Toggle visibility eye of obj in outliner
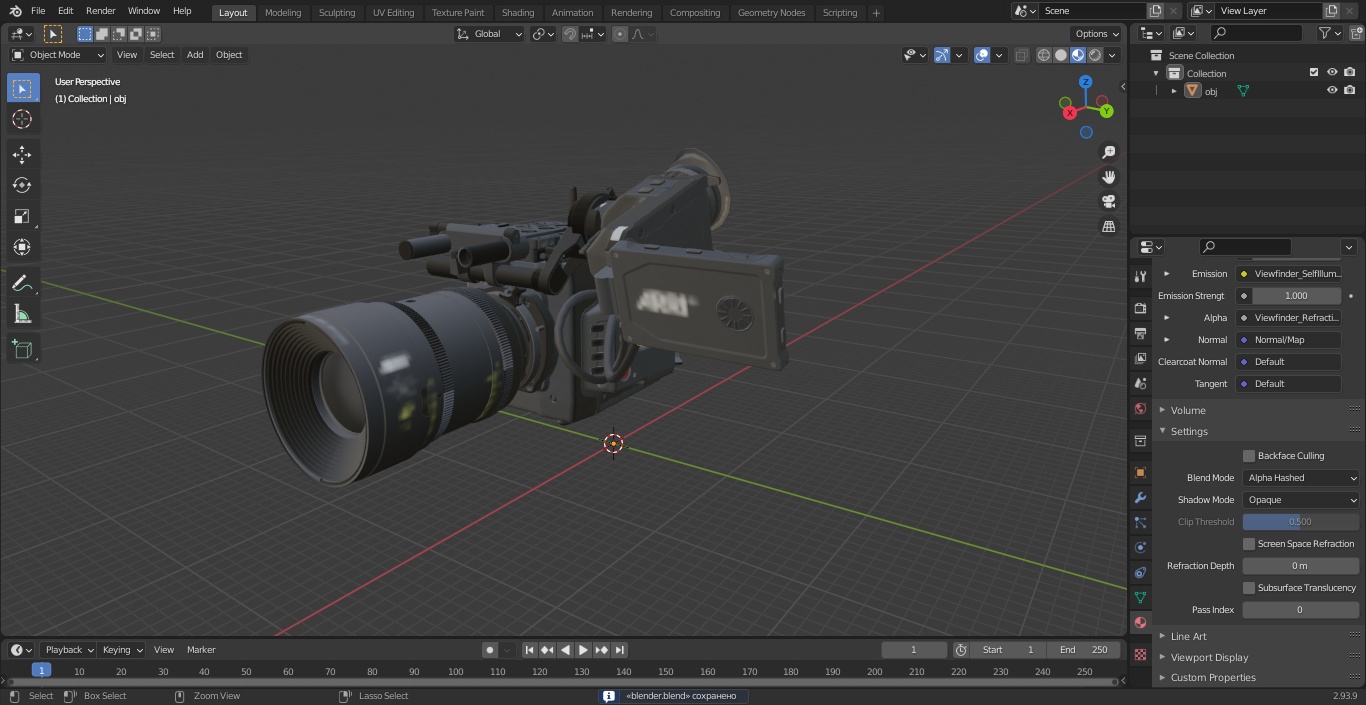The image size is (1366, 705). point(1332,90)
